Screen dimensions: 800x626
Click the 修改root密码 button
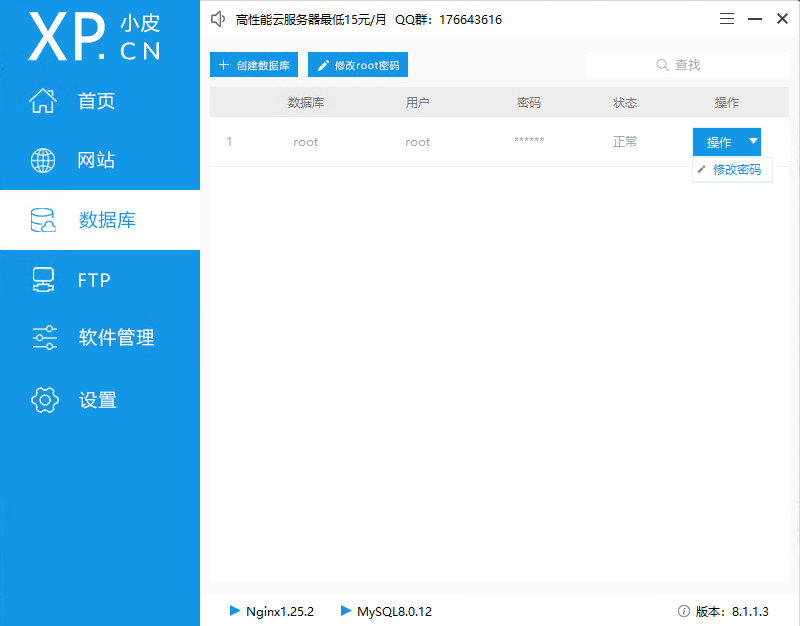click(358, 65)
